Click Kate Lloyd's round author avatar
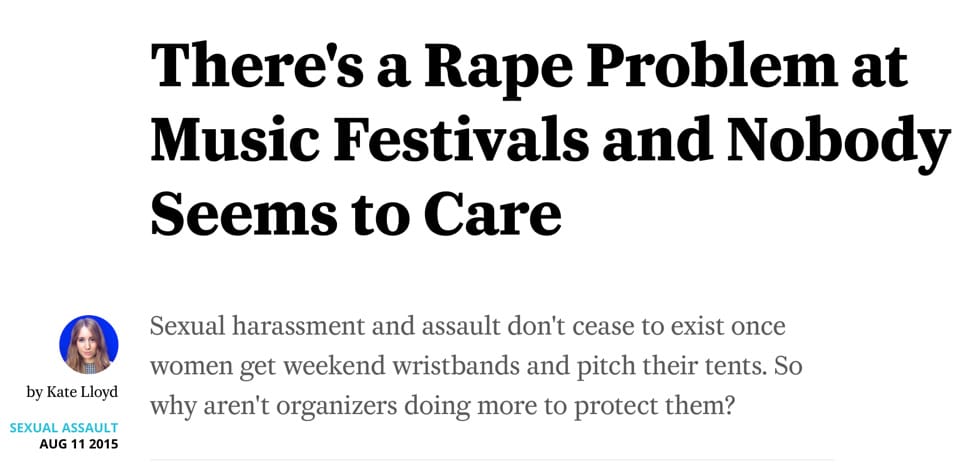This screenshot has width=978, height=467. [x=89, y=344]
